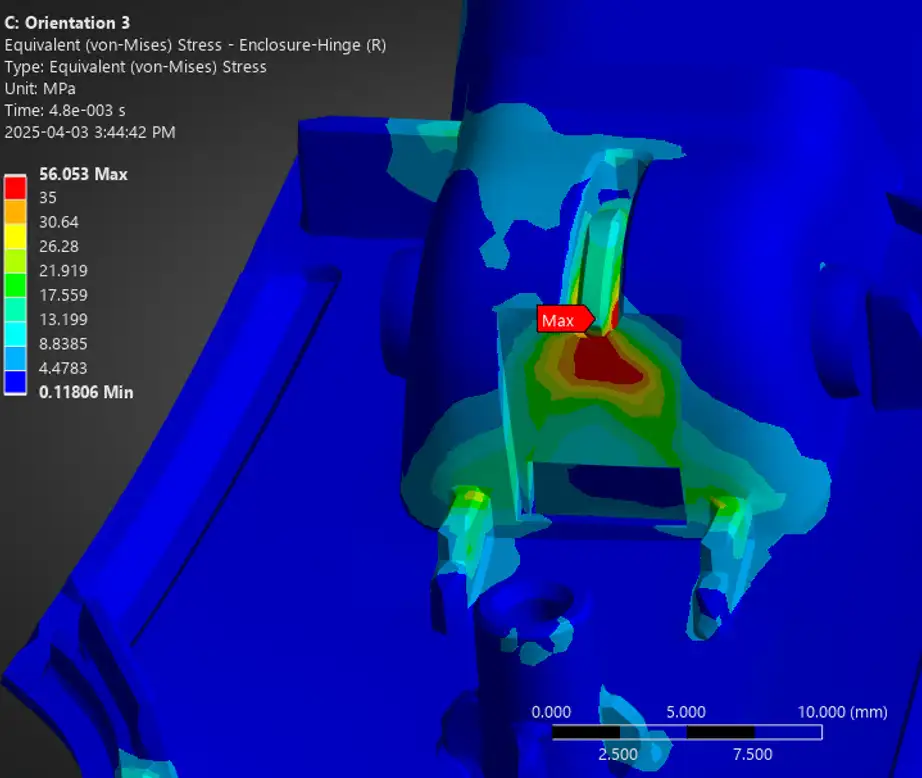Click the '5.000' scale label
922x778 pixels.
tap(686, 712)
